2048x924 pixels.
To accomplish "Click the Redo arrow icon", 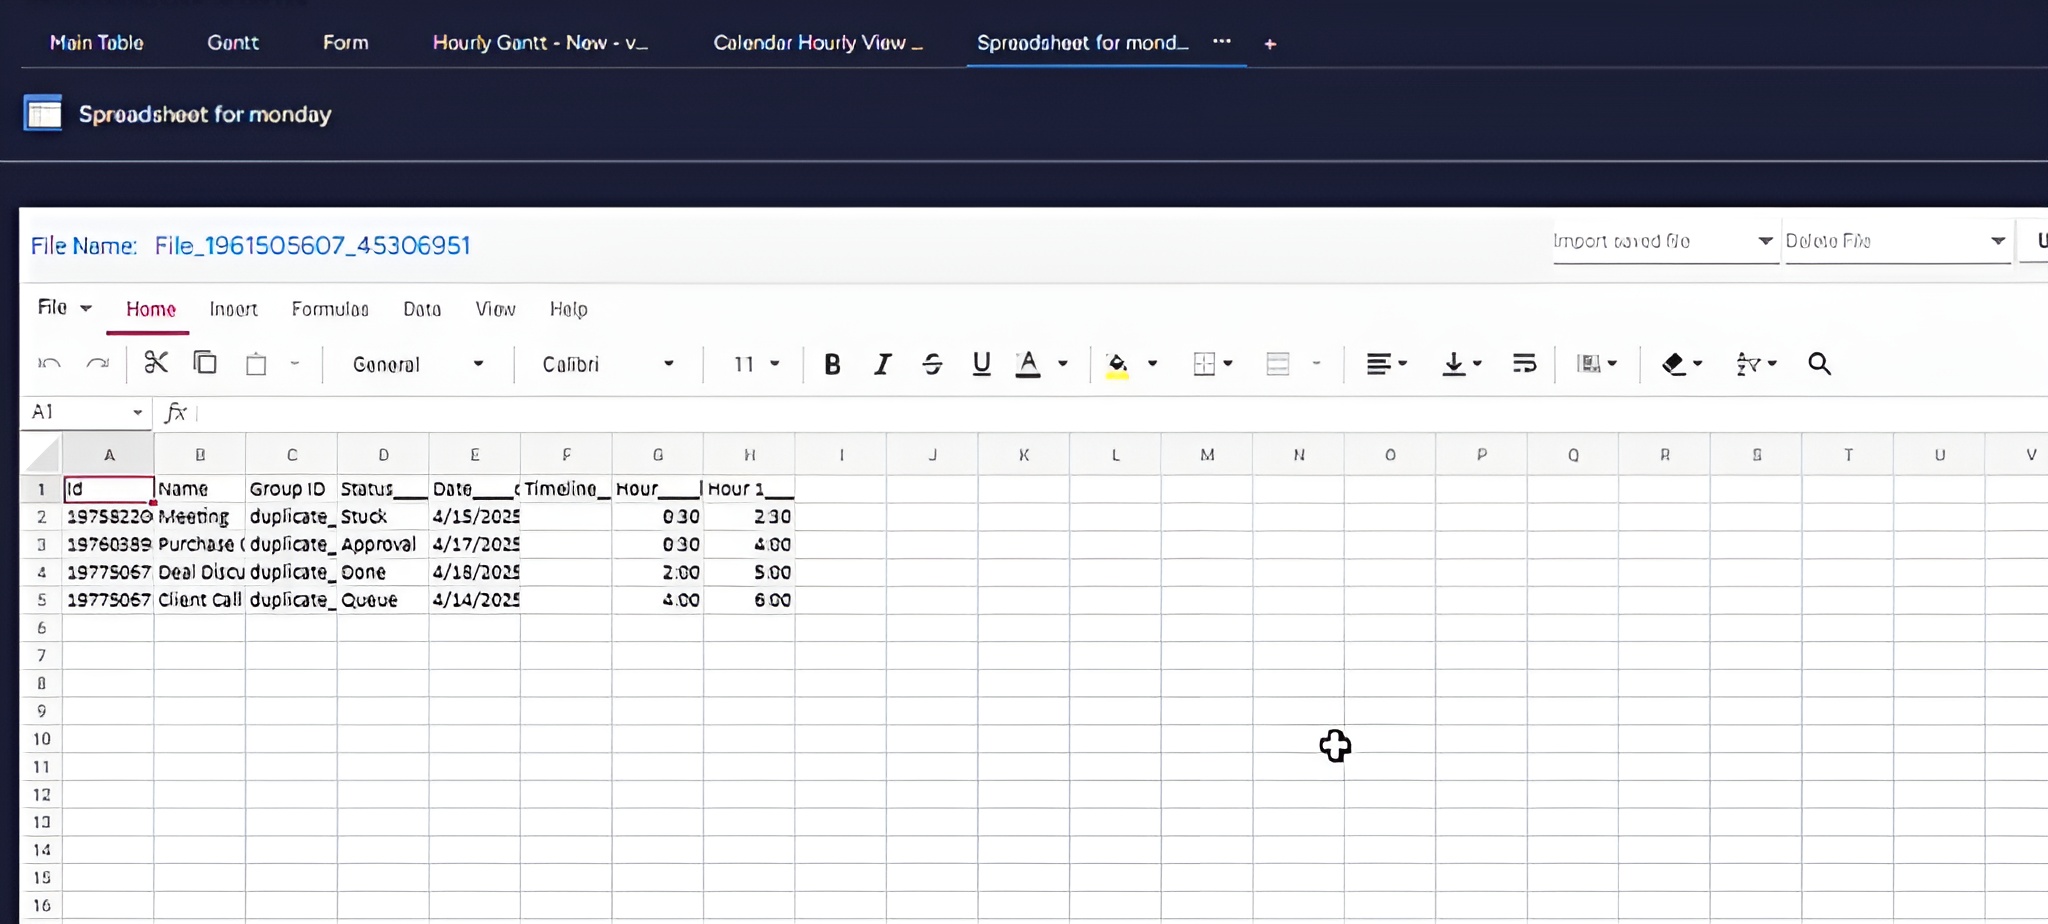I will click(x=97, y=364).
